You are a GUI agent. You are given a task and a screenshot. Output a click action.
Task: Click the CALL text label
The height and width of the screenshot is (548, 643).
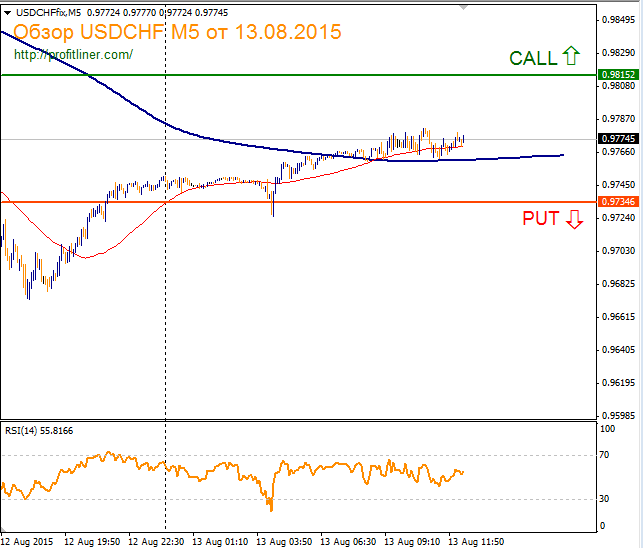point(533,58)
